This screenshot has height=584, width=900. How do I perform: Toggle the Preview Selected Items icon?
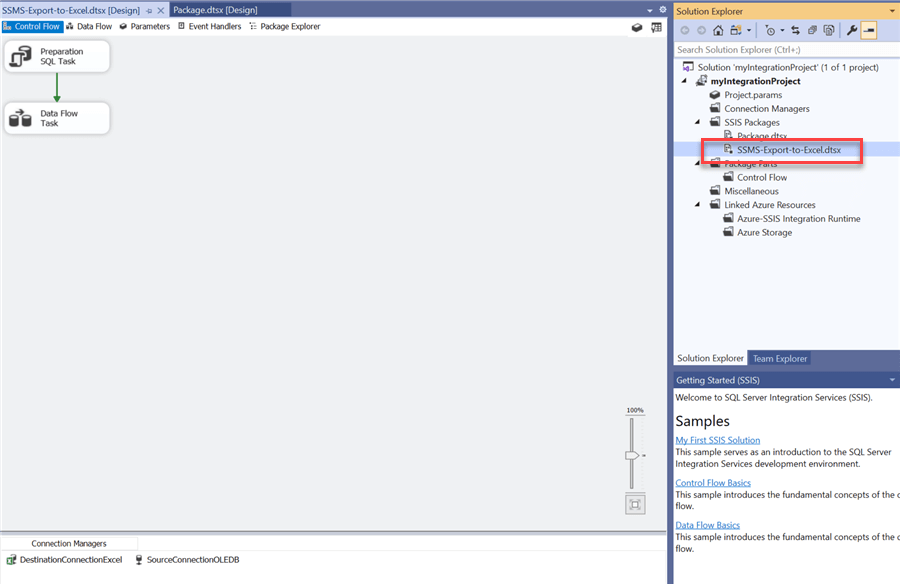868,31
